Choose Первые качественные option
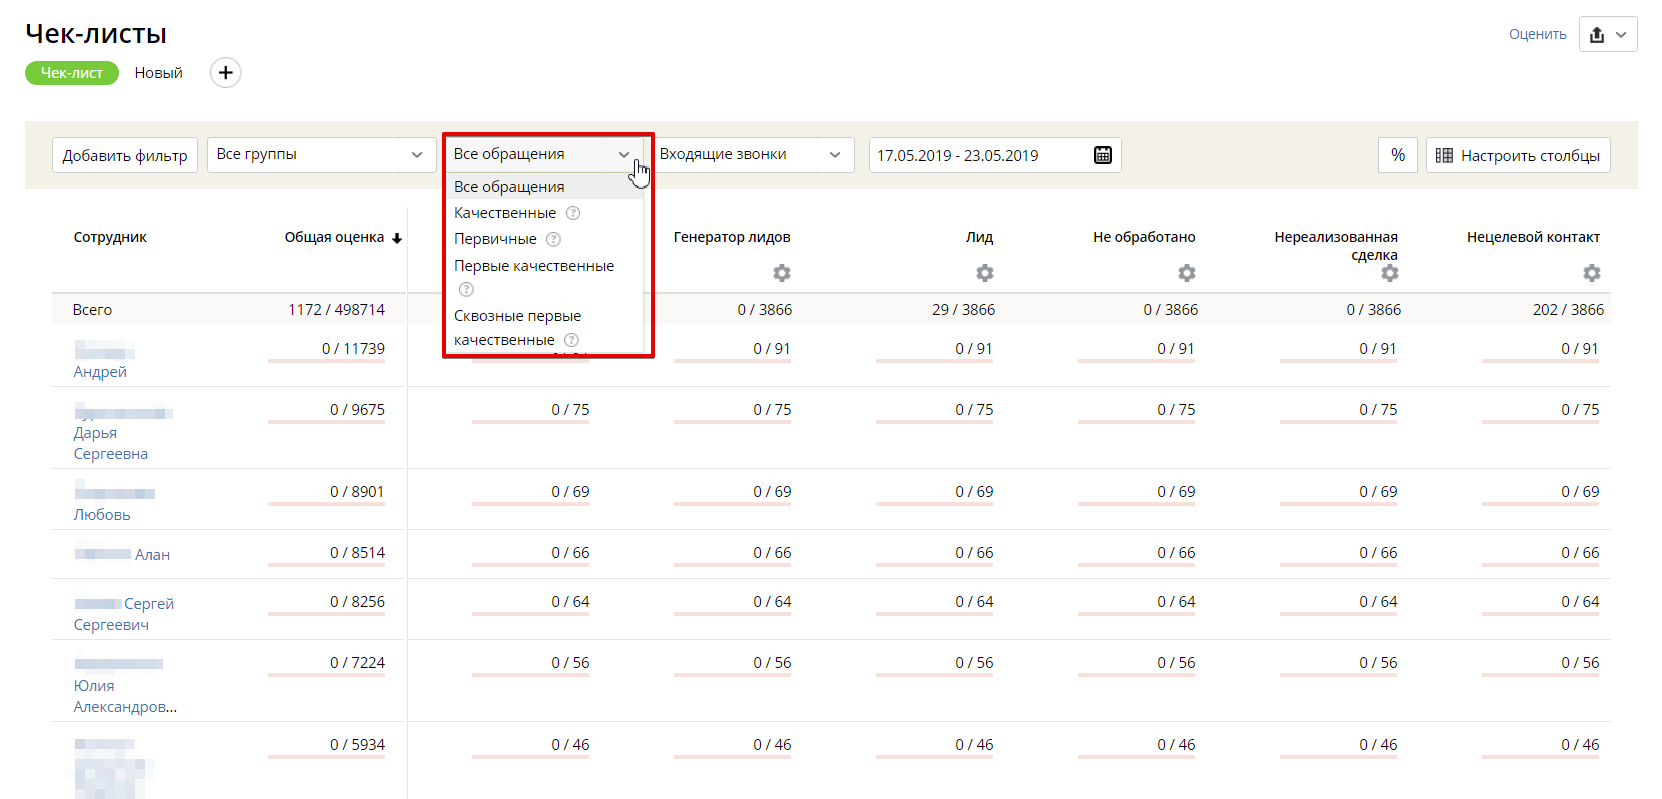 point(533,266)
